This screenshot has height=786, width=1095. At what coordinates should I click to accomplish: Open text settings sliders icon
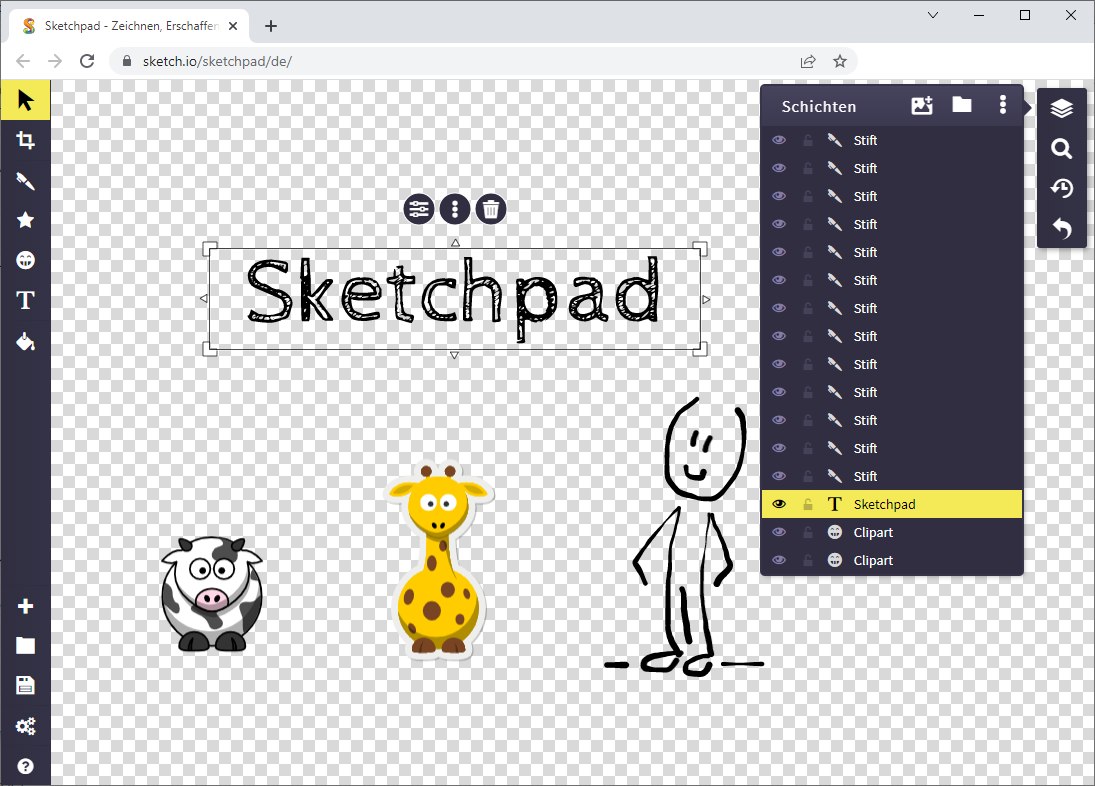pos(419,209)
